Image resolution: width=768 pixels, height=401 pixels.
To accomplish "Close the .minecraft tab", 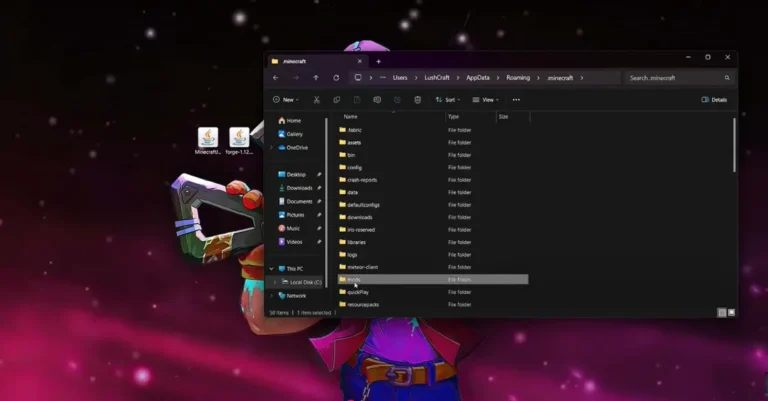I will point(360,62).
